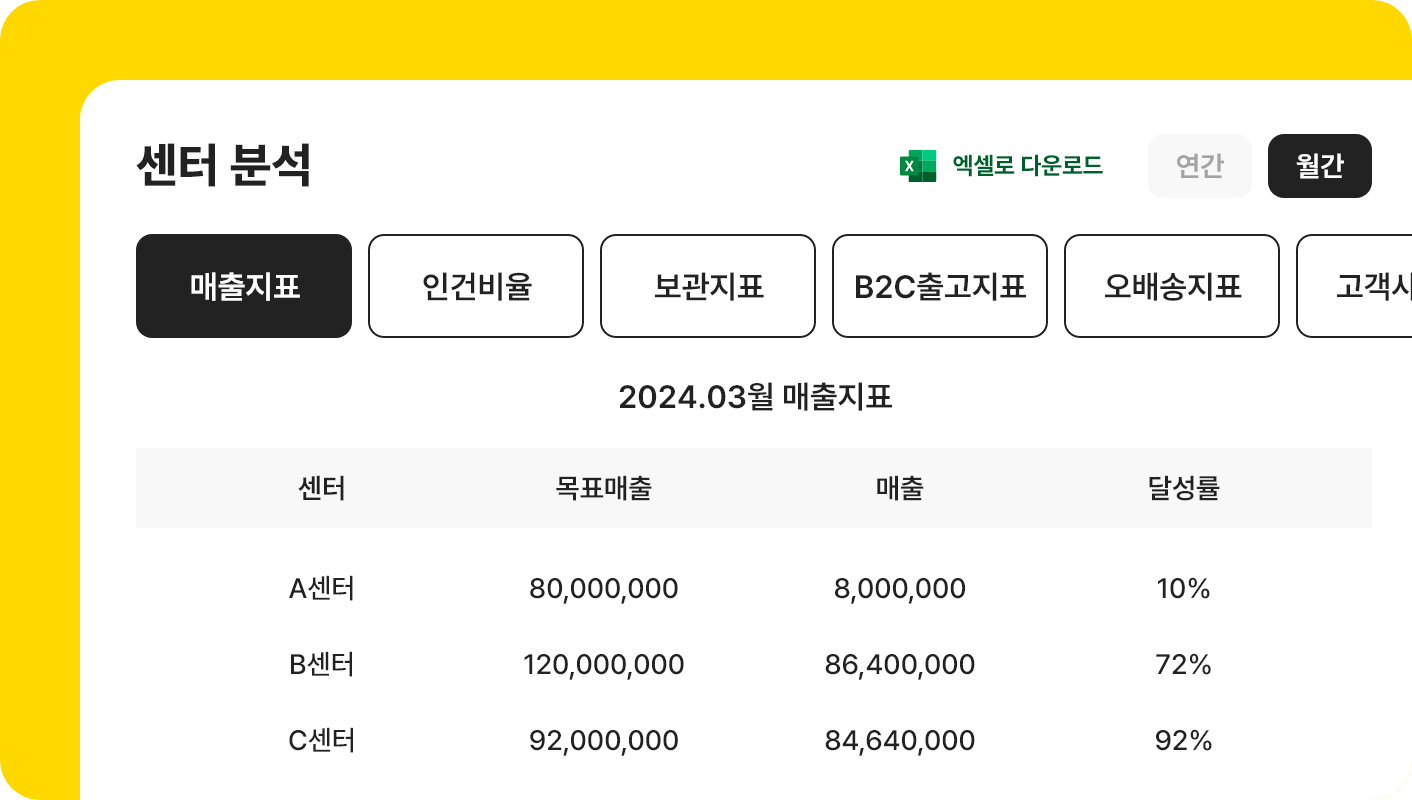Viewport: 1412px width, 800px height.
Task: Select the 월간 view toggle
Action: tap(1320, 166)
